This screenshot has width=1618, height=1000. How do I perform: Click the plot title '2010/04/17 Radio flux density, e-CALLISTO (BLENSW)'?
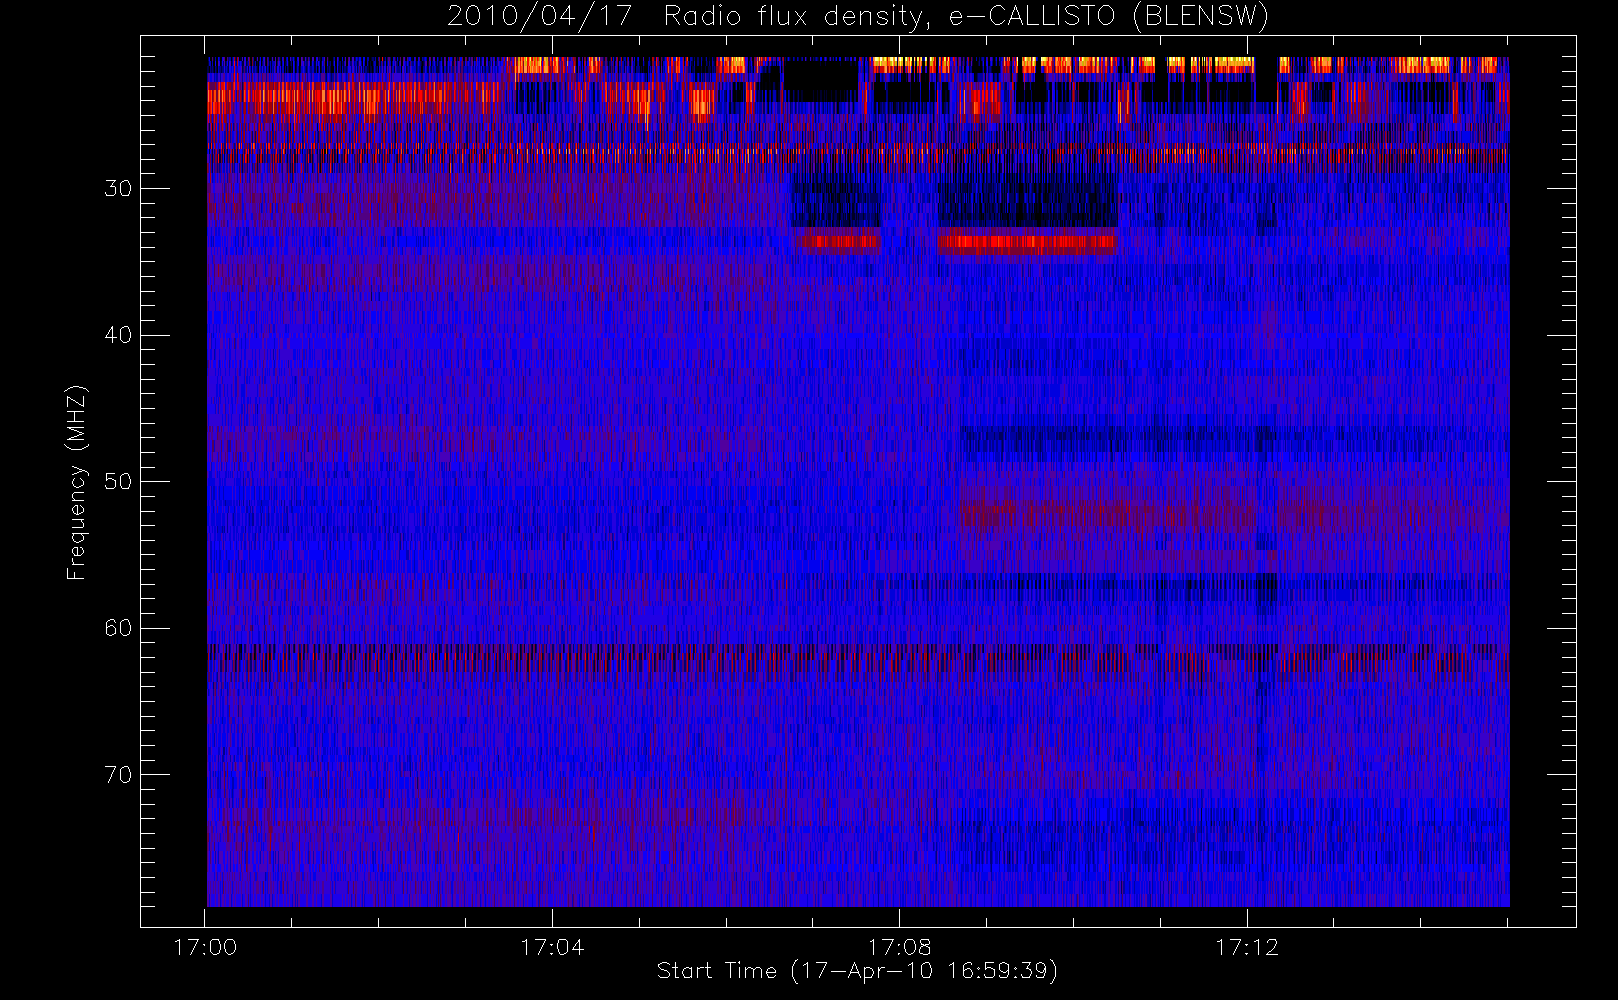pyautogui.click(x=857, y=17)
